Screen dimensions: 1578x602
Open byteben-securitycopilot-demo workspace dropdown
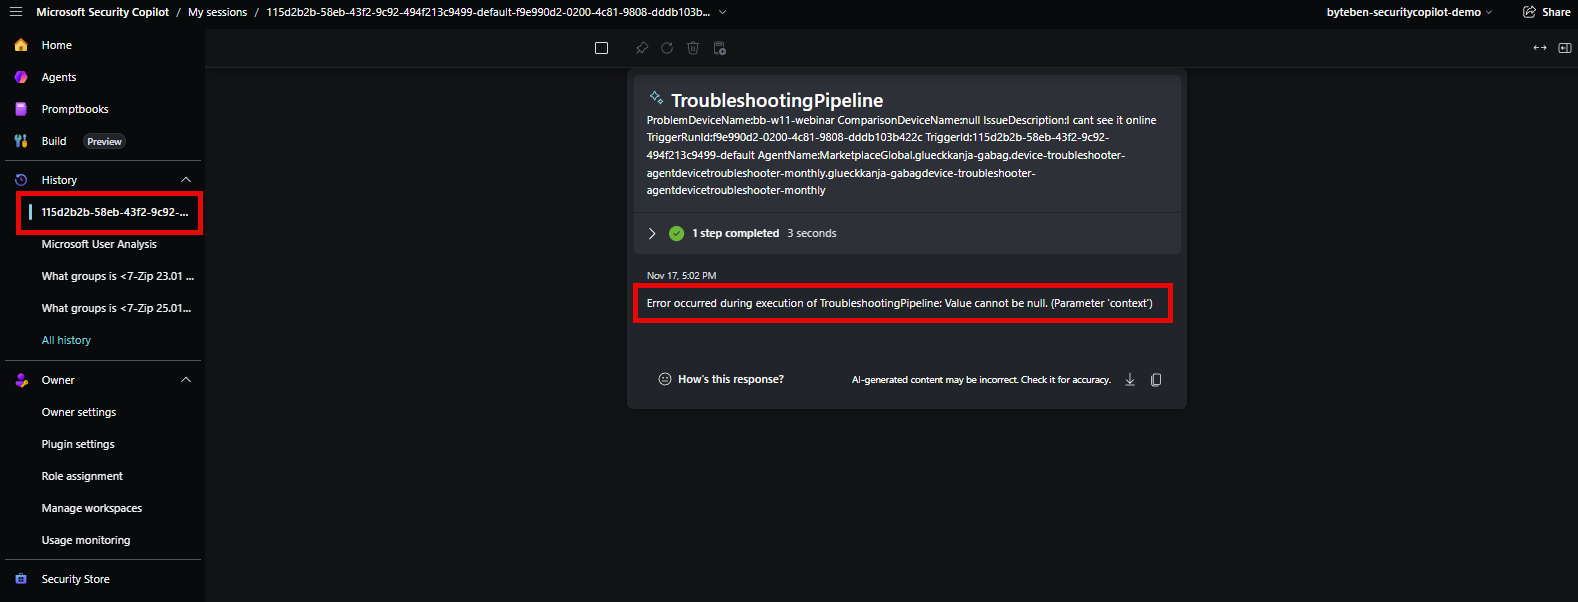point(1409,12)
